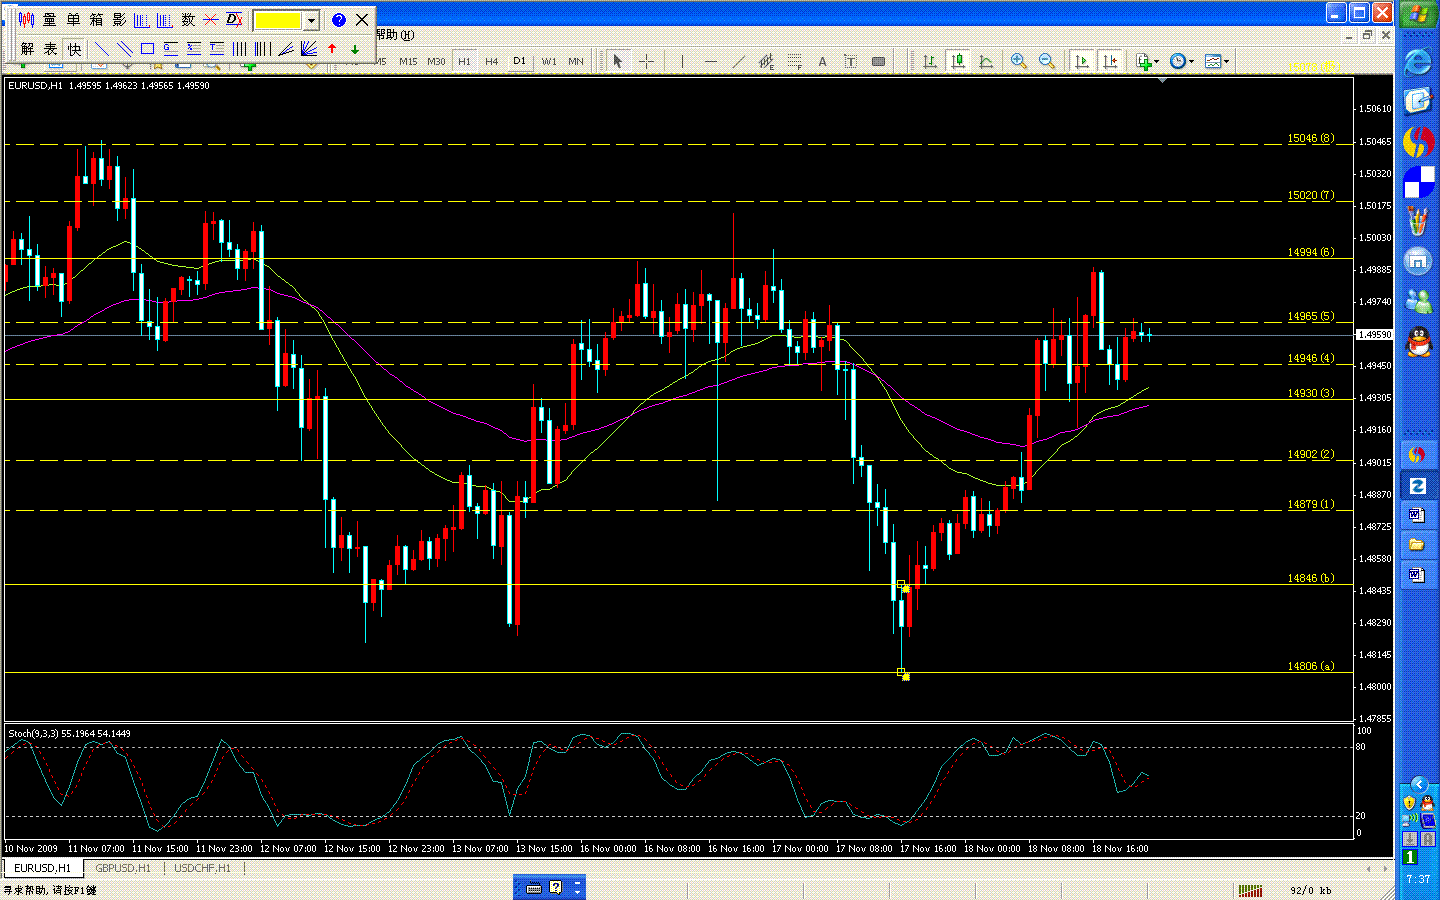Click the connection status bars indicator
Screen dimensions: 1440x900
pos(1250,890)
